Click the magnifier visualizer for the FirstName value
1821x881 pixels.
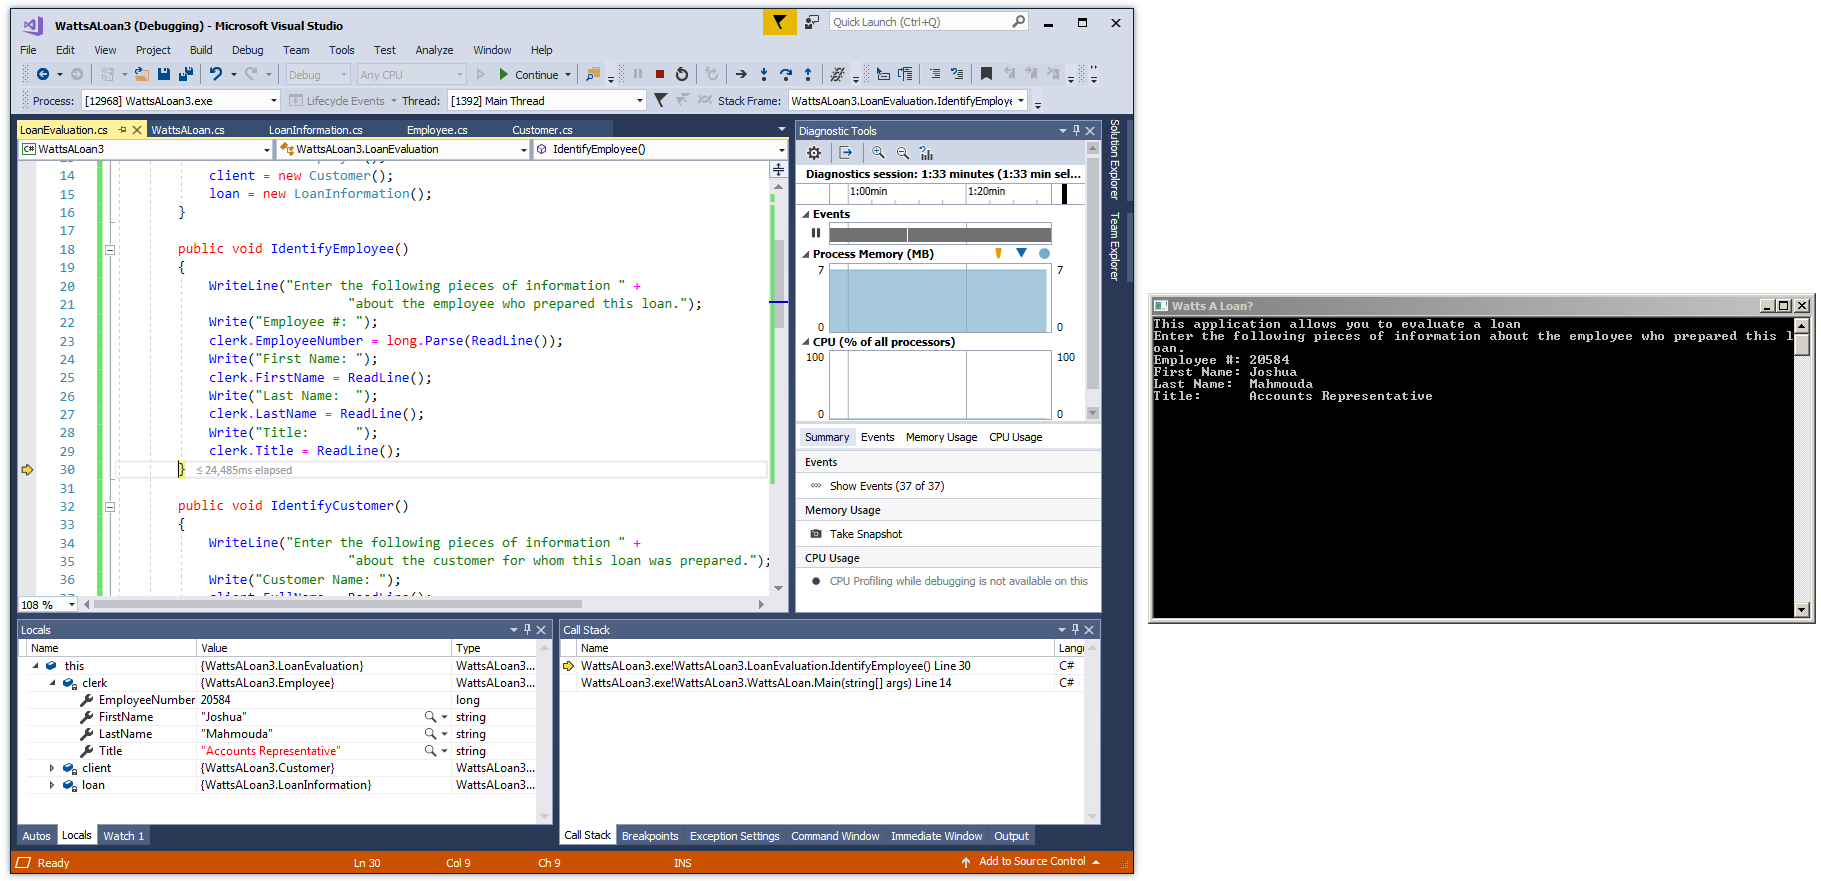point(430,717)
